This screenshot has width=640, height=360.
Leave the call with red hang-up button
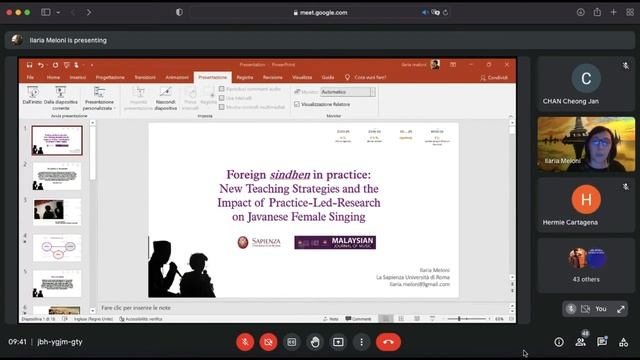[388, 342]
